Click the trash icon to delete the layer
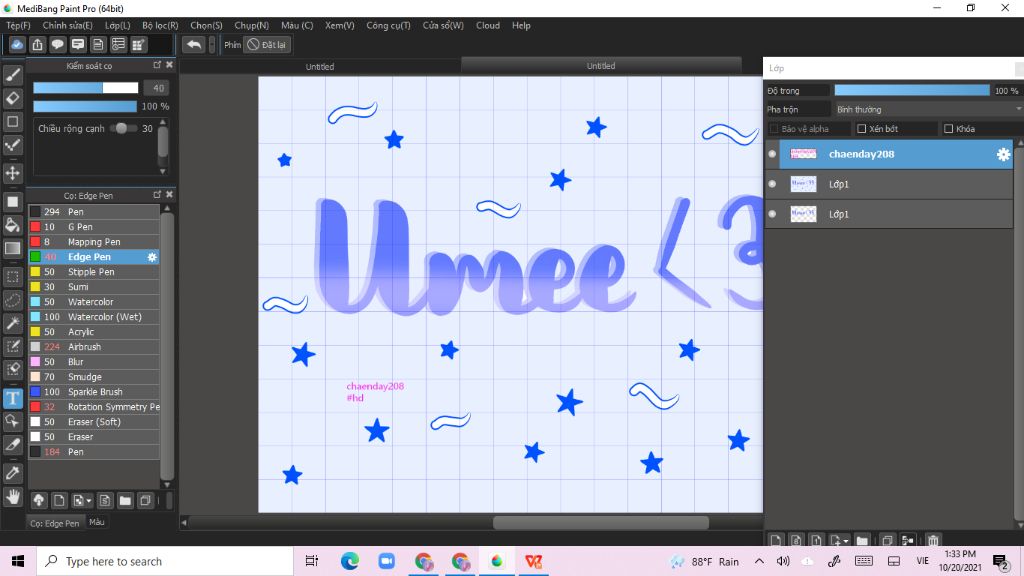Viewport: 1024px width, 576px height. (933, 540)
